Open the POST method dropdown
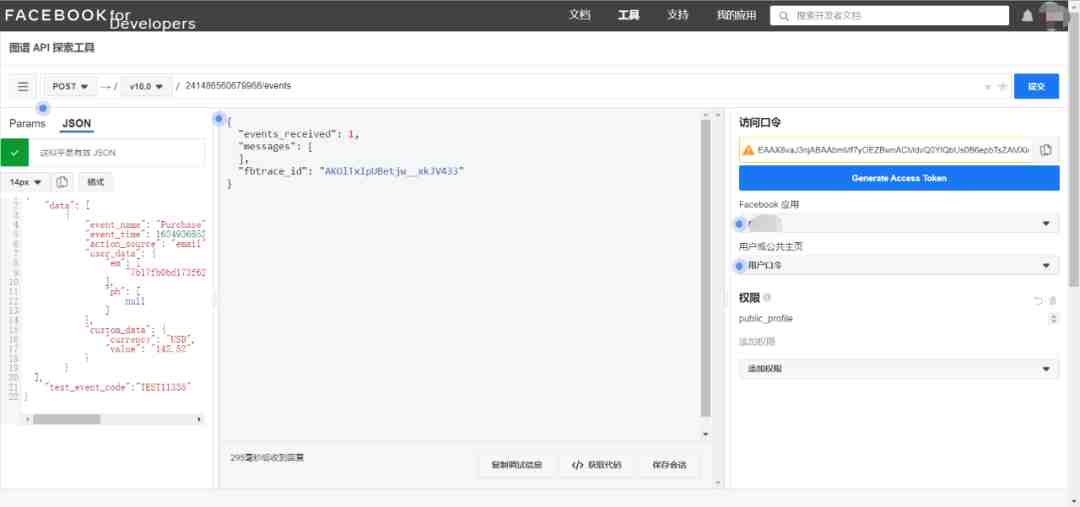Screen dimensions: 1080x507 pyautogui.click(x=70, y=87)
